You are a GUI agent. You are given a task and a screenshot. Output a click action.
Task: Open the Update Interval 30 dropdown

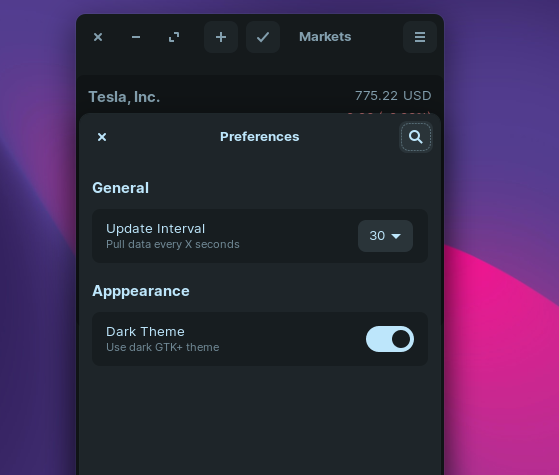(x=385, y=236)
